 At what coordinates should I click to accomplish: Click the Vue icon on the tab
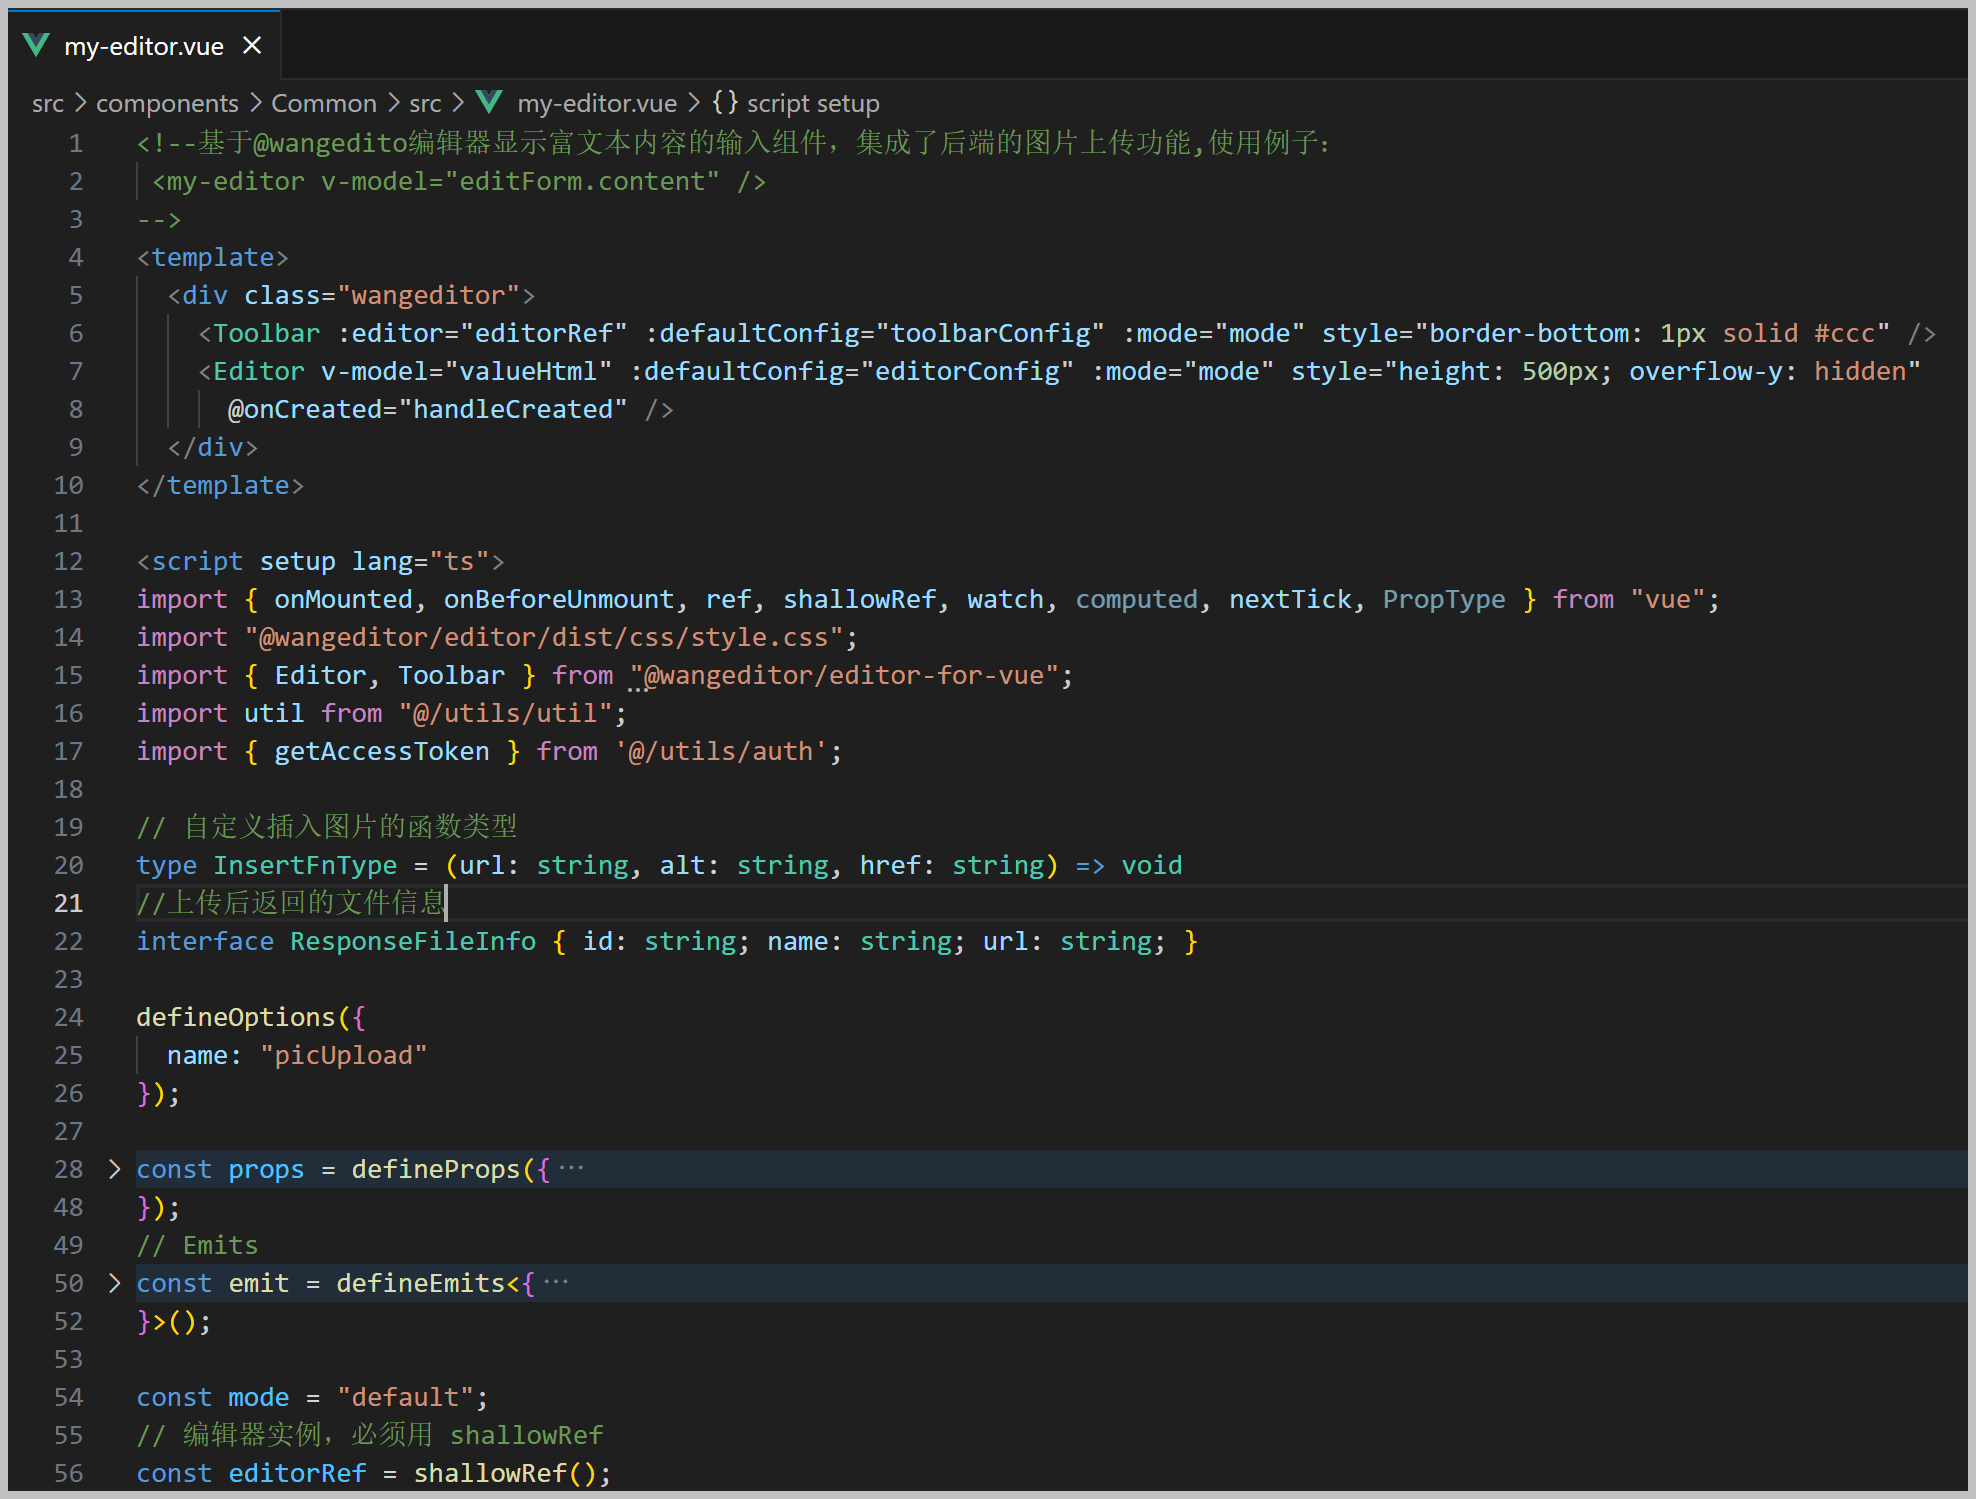36,45
